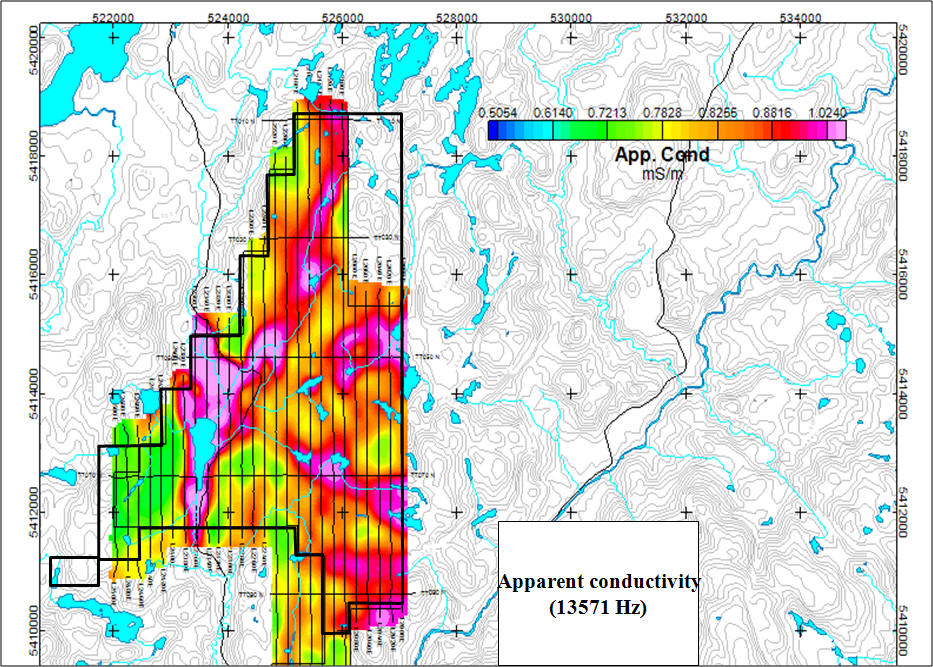Click the Apparent conductivity title text
Viewport: 933px width, 667px height.
click(599, 581)
